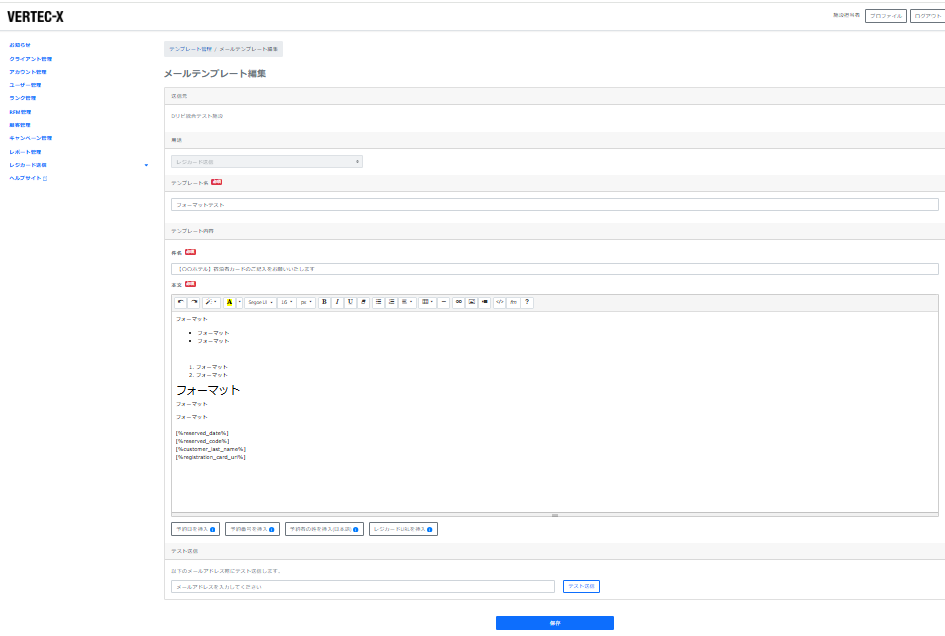Screen dimensions: 945x636
Task: Toggle bold formatting
Action: pos(324,302)
